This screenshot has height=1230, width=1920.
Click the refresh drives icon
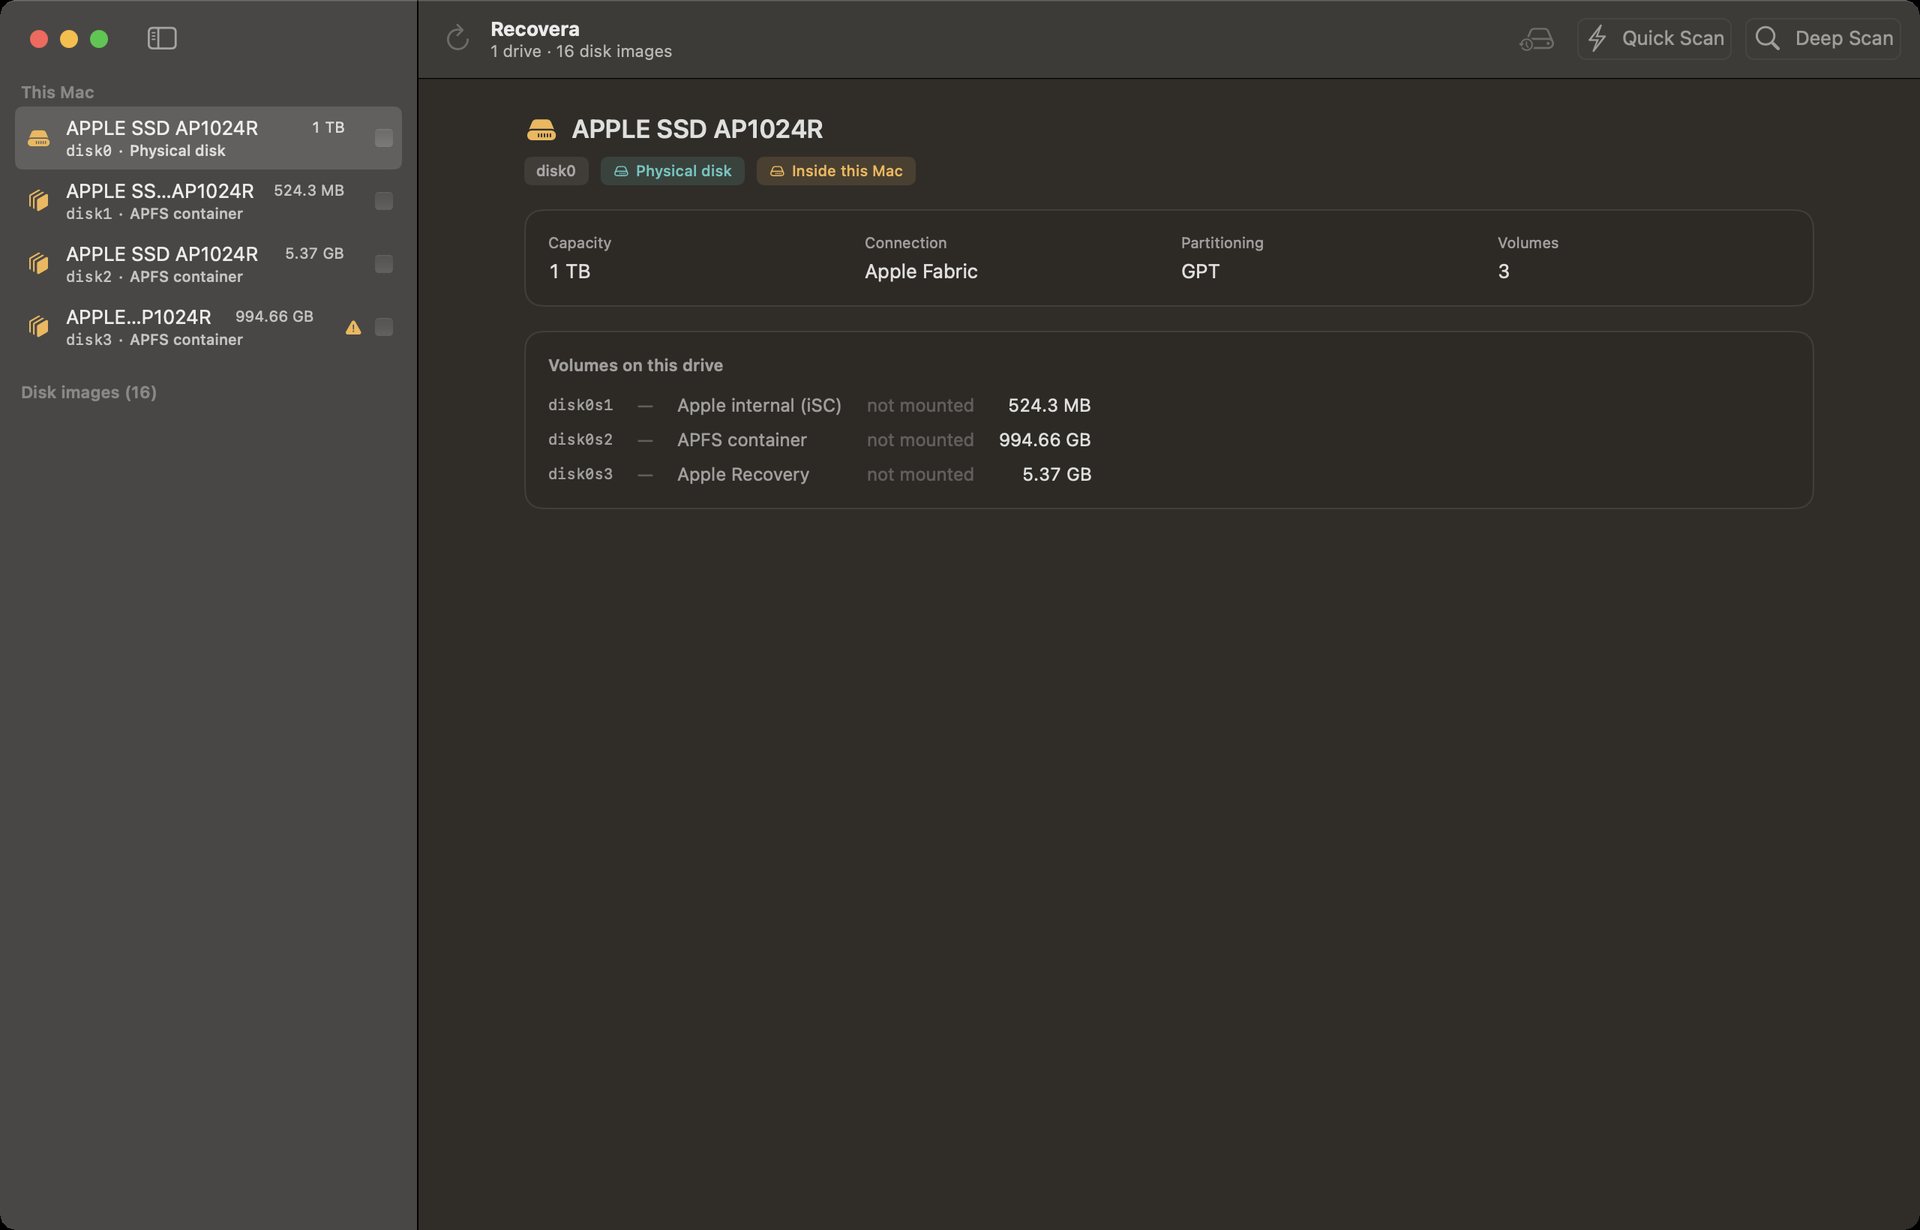pos(457,38)
